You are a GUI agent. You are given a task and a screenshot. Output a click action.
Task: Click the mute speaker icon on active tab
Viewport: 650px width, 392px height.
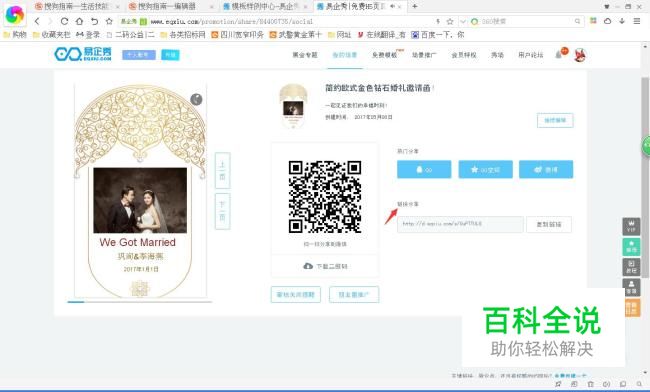click(392, 6)
